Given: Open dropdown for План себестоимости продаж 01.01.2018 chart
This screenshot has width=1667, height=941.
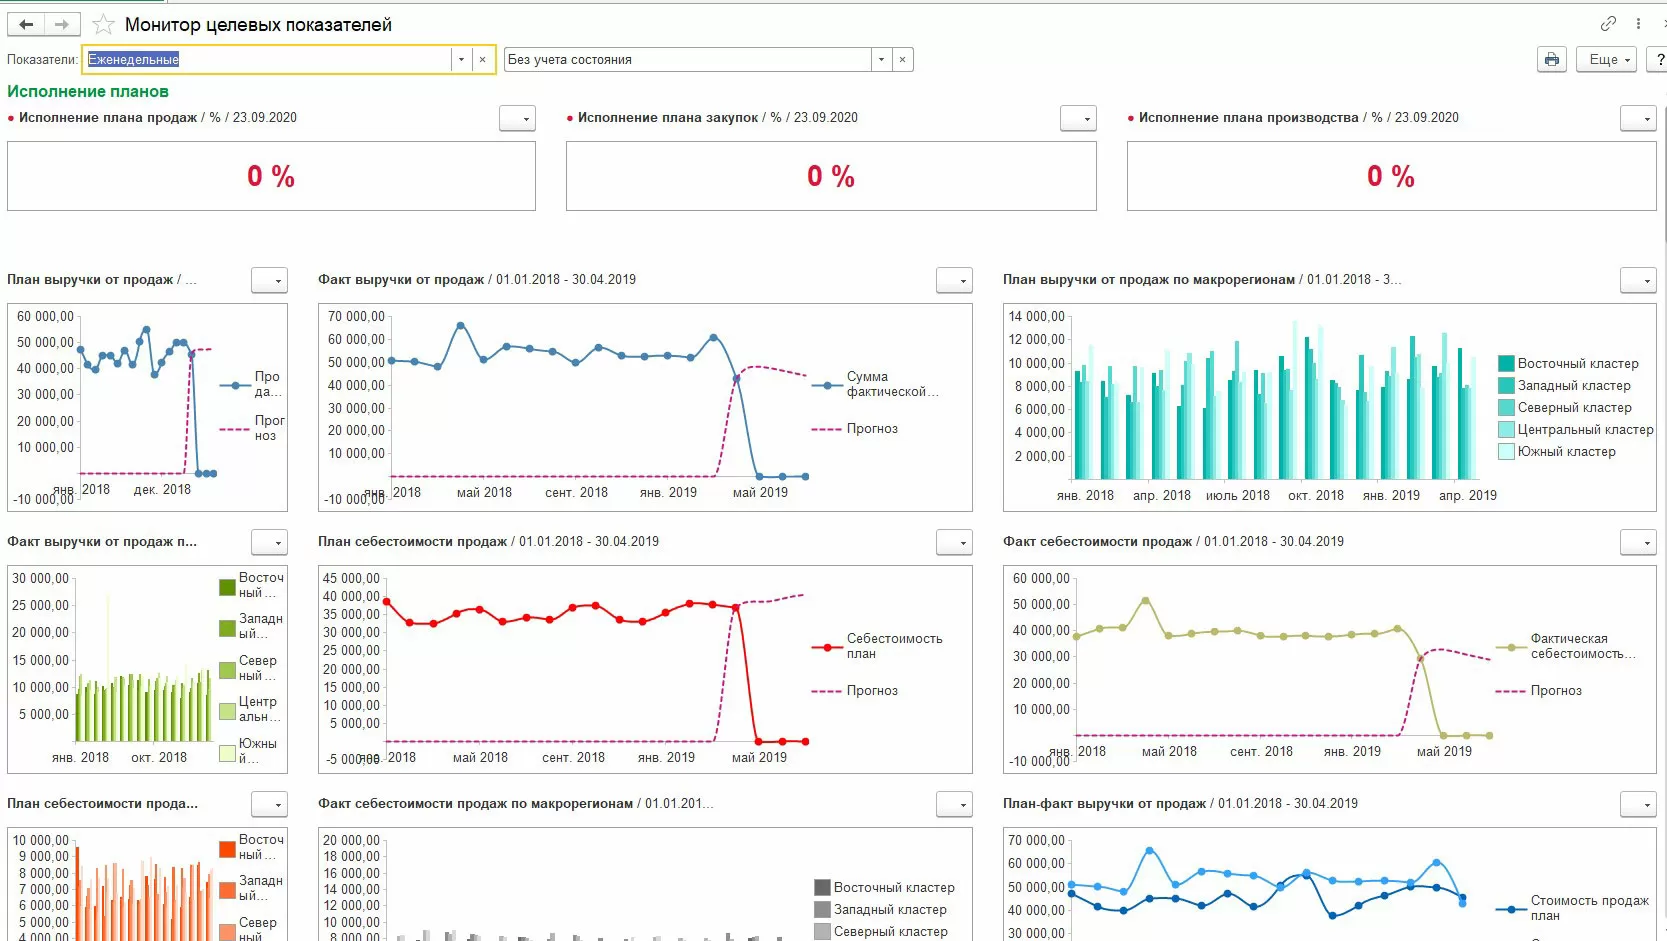Looking at the screenshot, I should [x=954, y=542].
